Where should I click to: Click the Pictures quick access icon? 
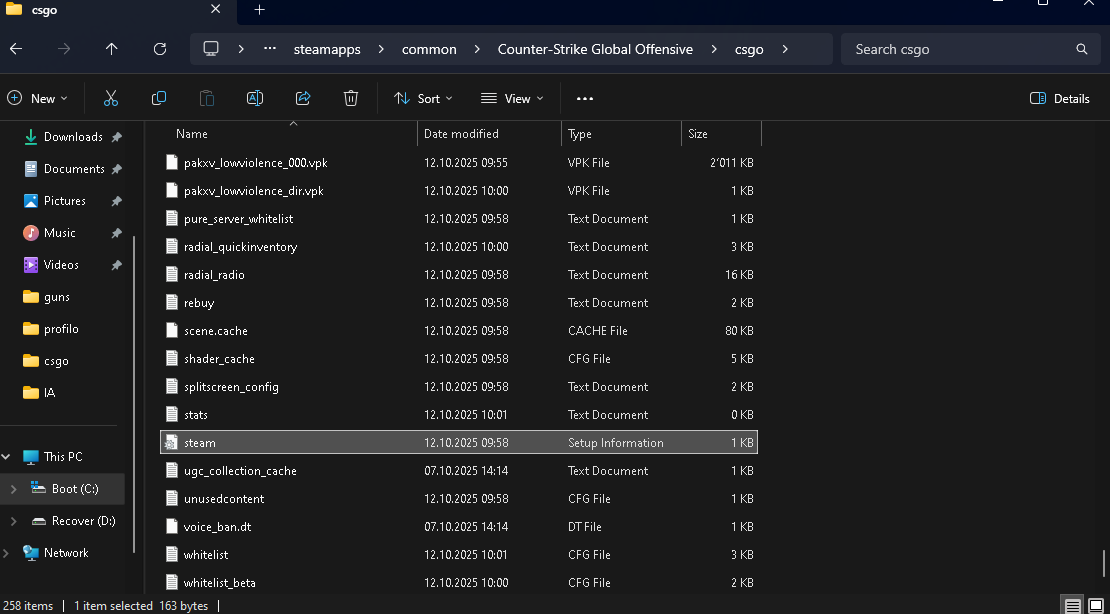(30, 201)
